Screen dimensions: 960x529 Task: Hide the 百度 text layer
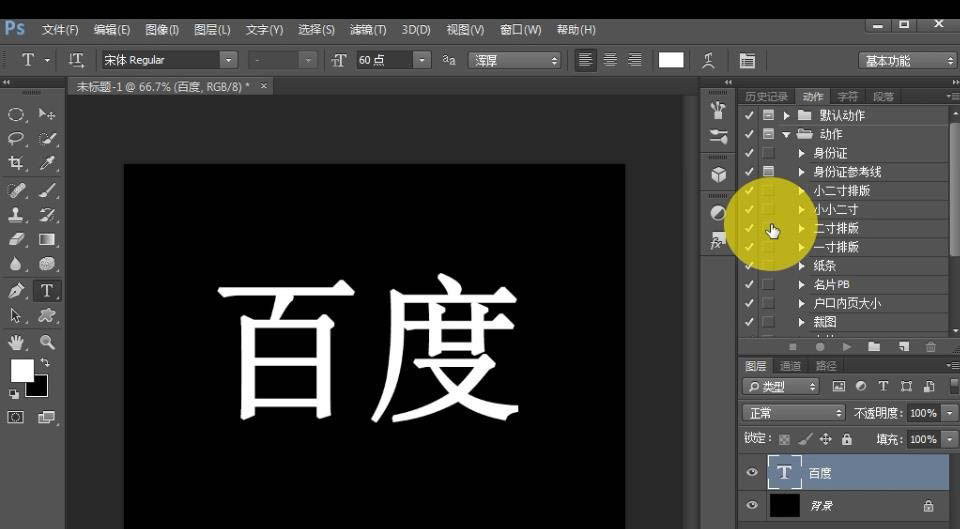tap(752, 472)
